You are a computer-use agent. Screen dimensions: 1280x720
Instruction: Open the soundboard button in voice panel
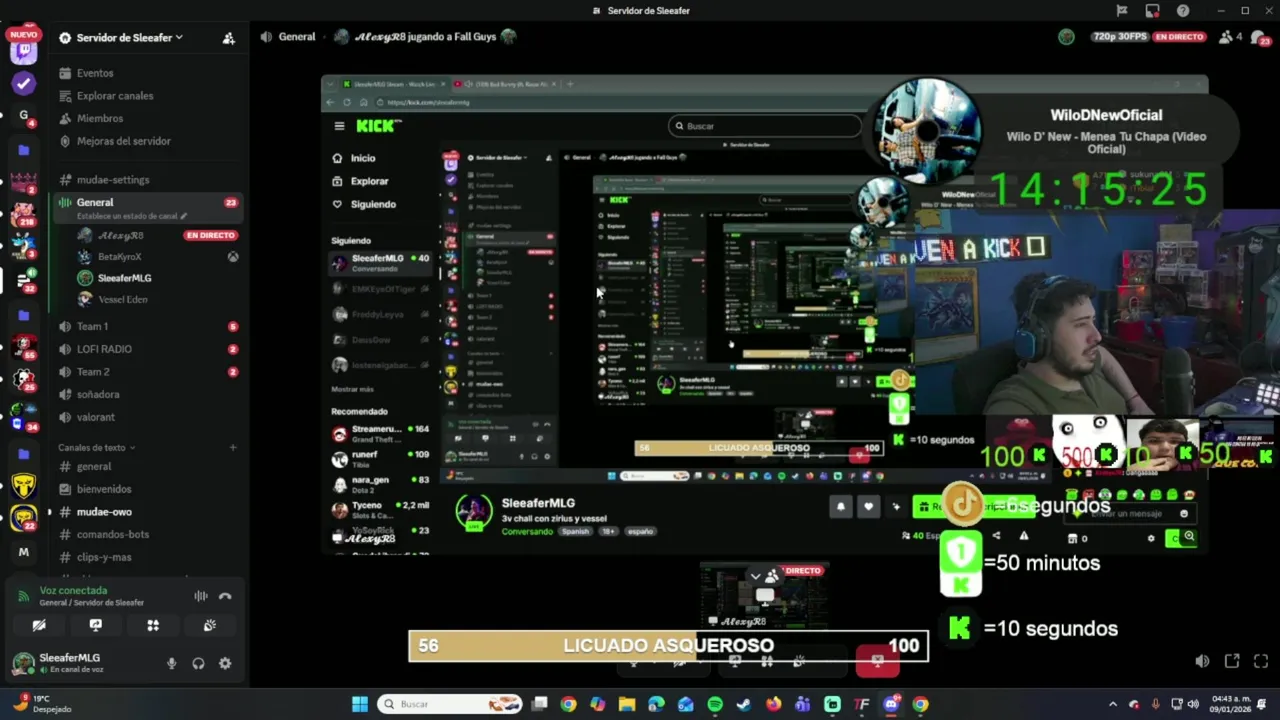tap(210, 625)
